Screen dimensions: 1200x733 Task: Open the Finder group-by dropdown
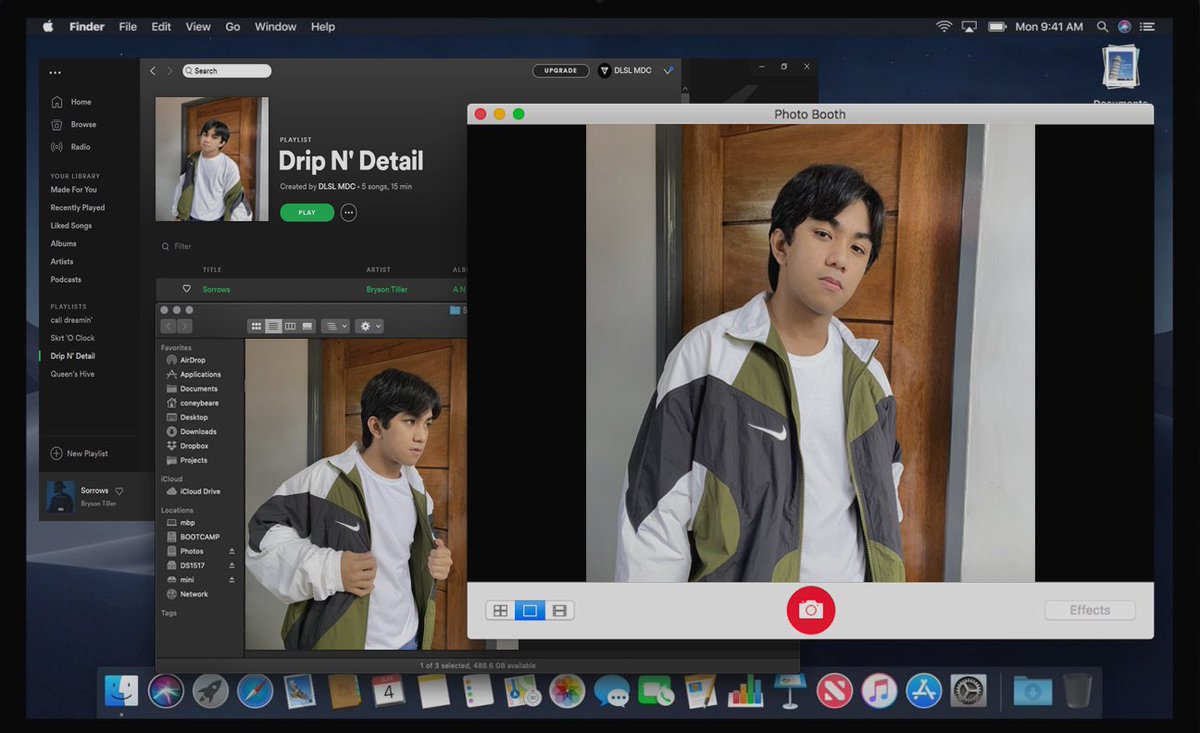tap(336, 326)
